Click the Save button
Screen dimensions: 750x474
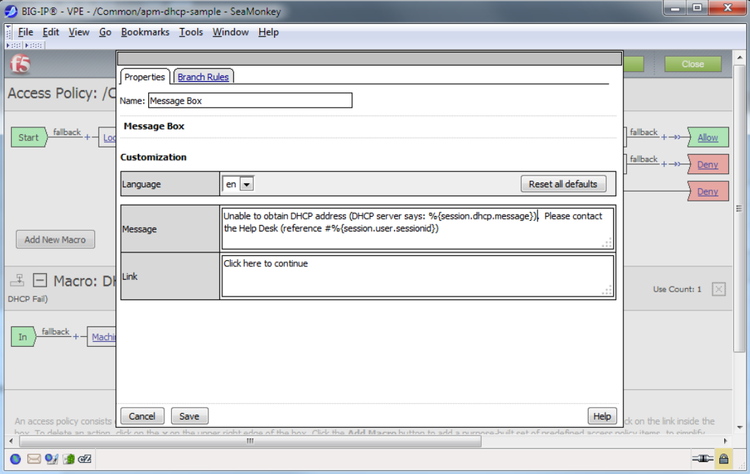click(189, 416)
